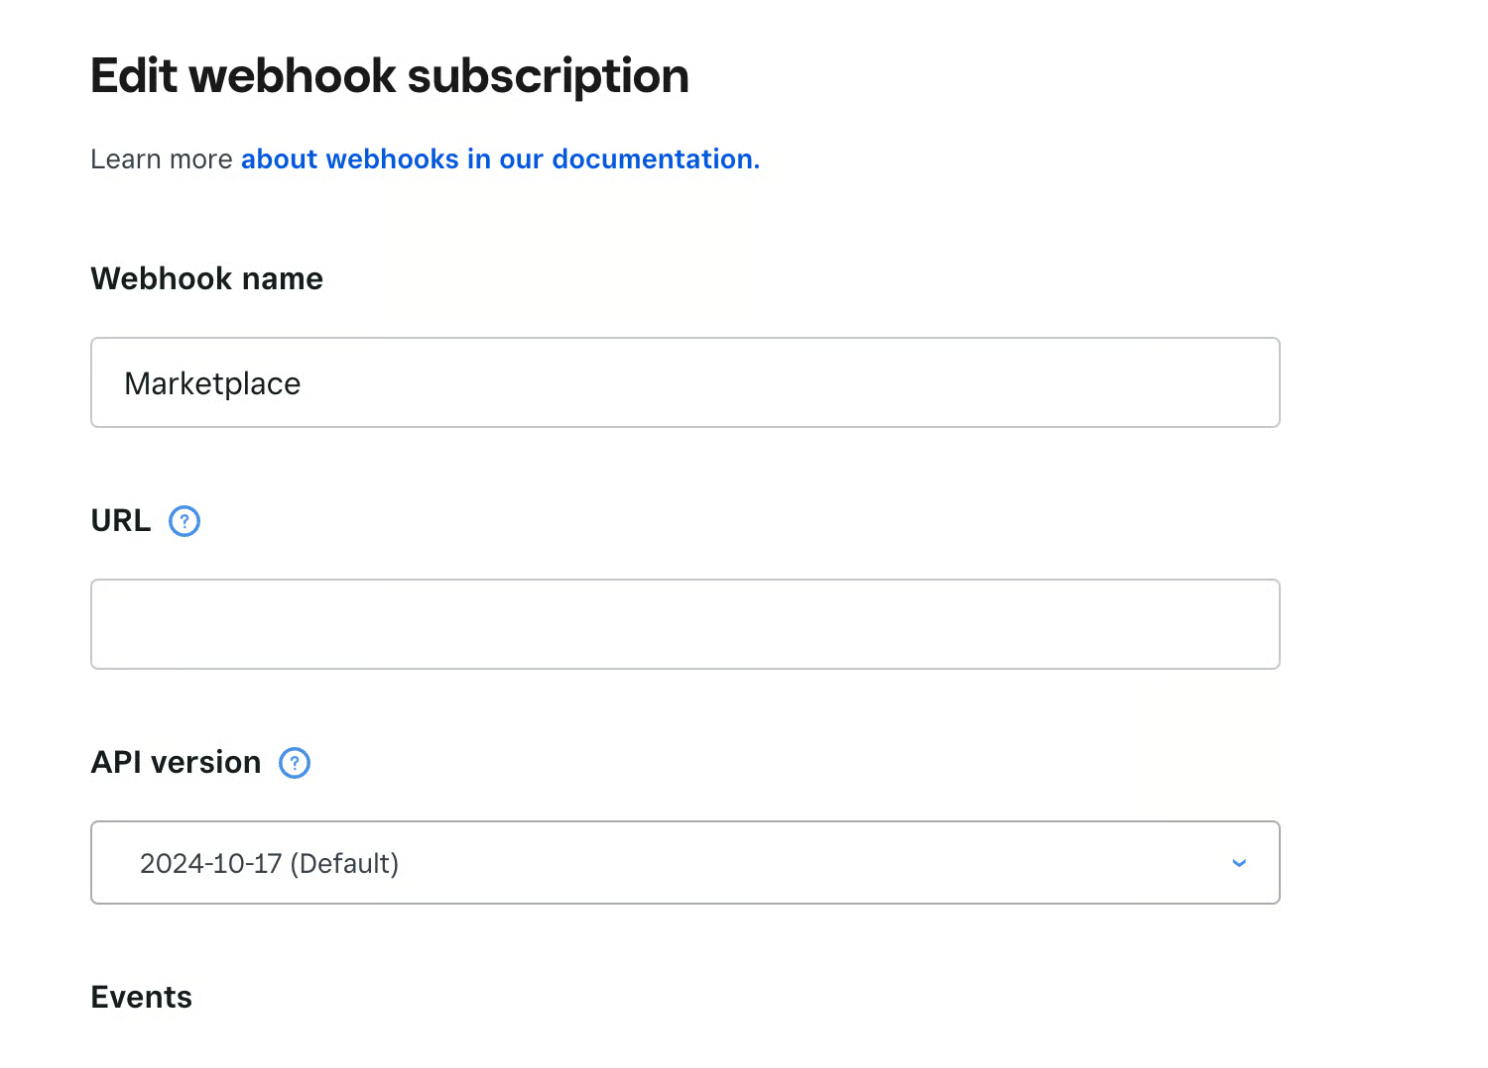This screenshot has height=1068, width=1488.
Task: Click the URL help question mark icon
Action: coord(184,521)
